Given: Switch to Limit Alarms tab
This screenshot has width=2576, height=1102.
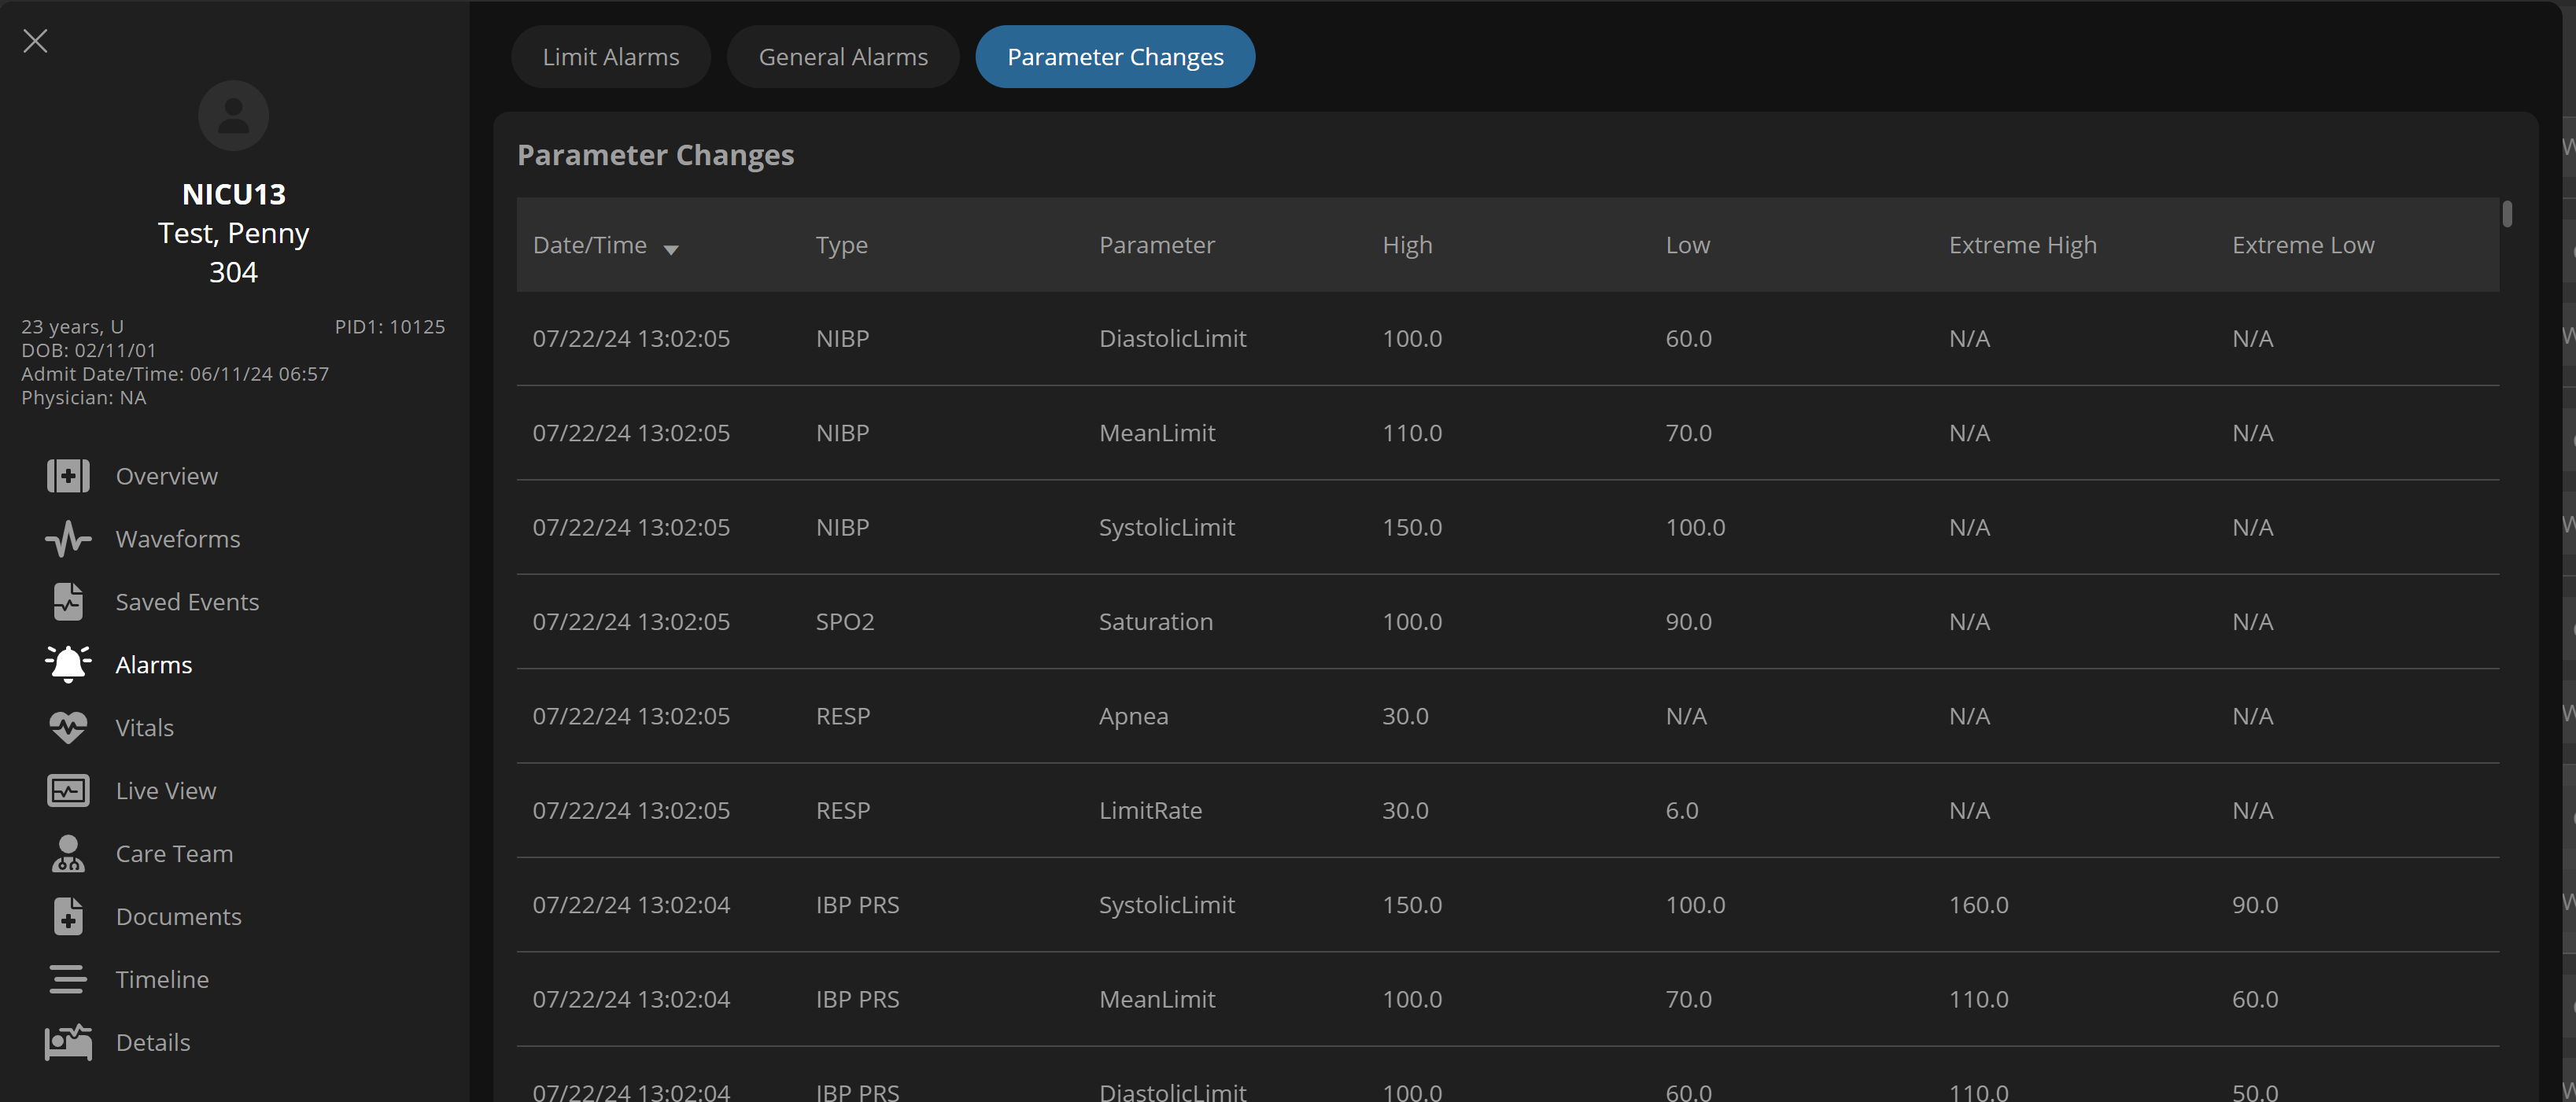Looking at the screenshot, I should coord(611,57).
